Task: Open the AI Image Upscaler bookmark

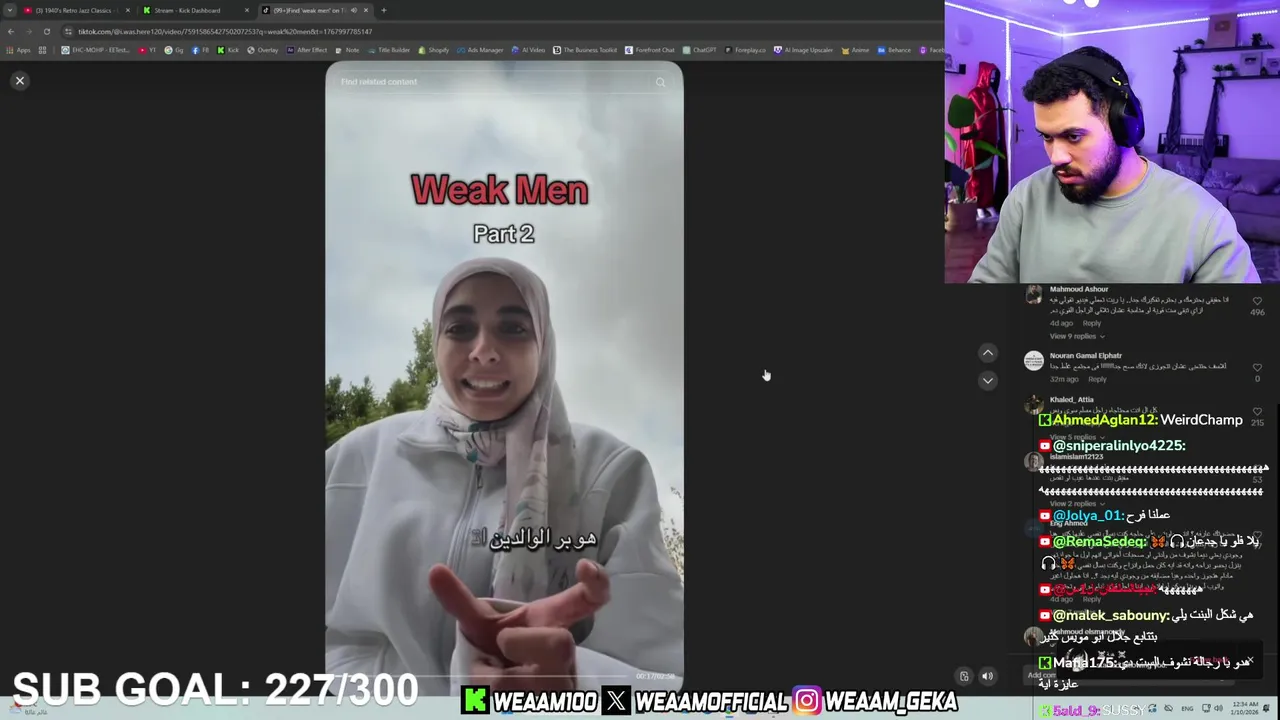Action: point(804,50)
